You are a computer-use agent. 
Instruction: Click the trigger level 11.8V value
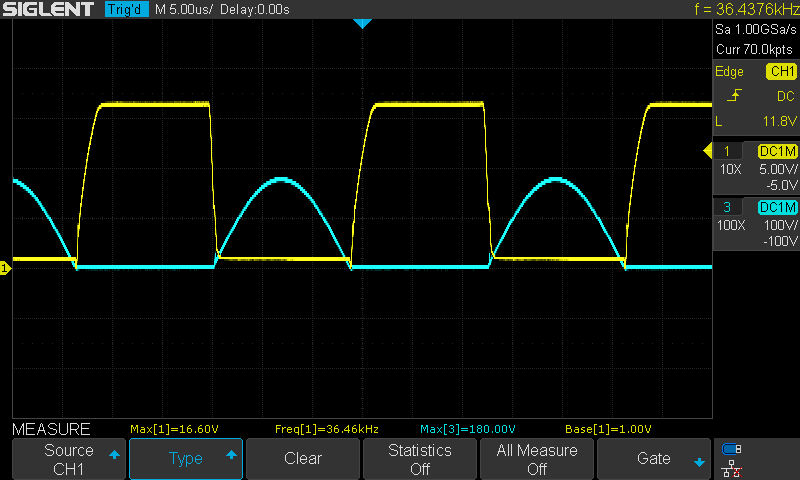pyautogui.click(x=780, y=121)
